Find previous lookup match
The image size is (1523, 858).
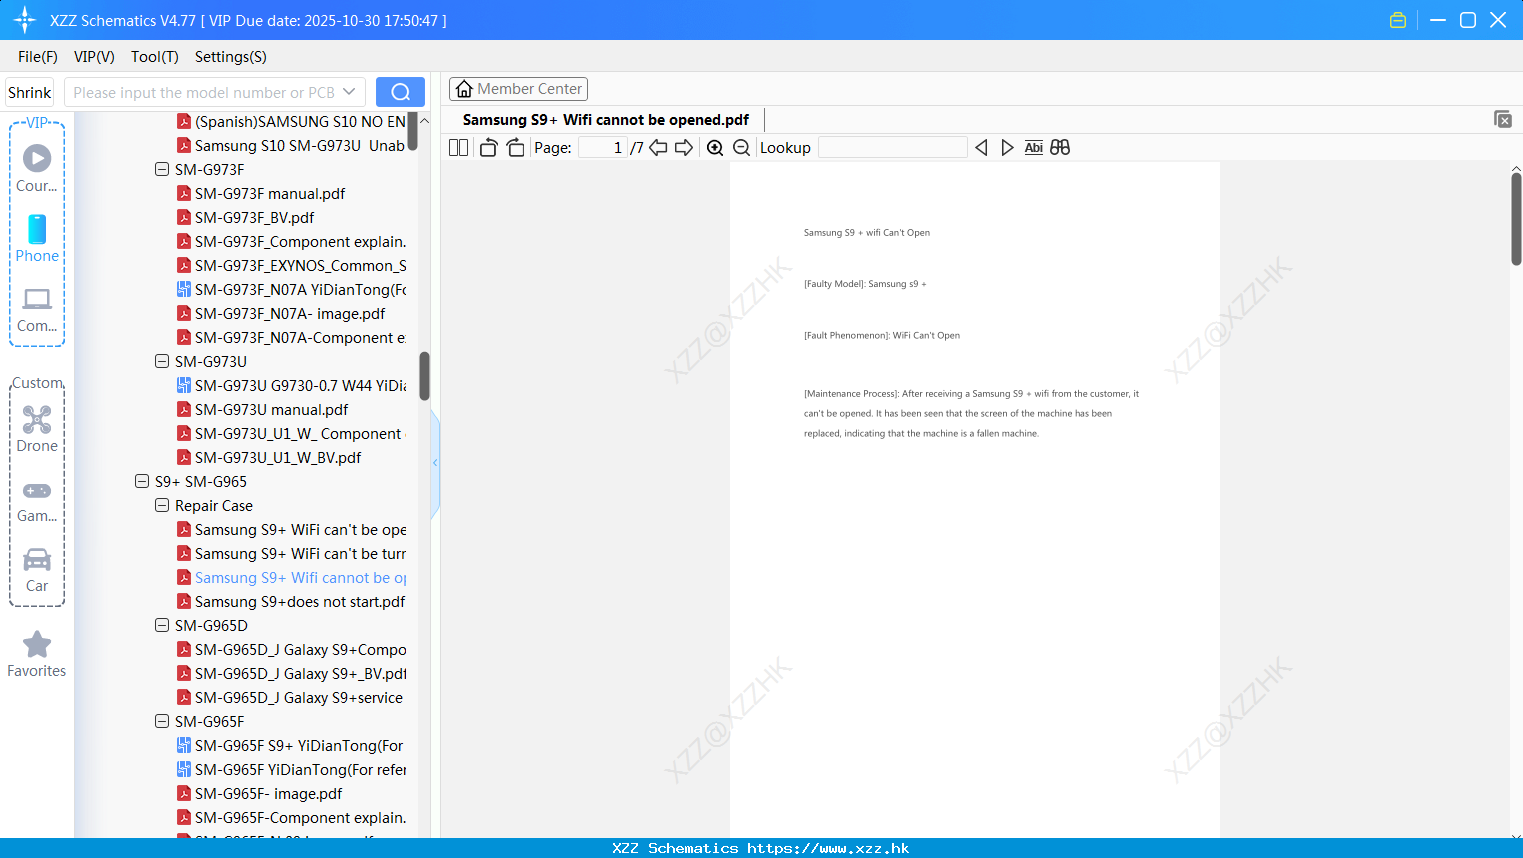coord(981,148)
